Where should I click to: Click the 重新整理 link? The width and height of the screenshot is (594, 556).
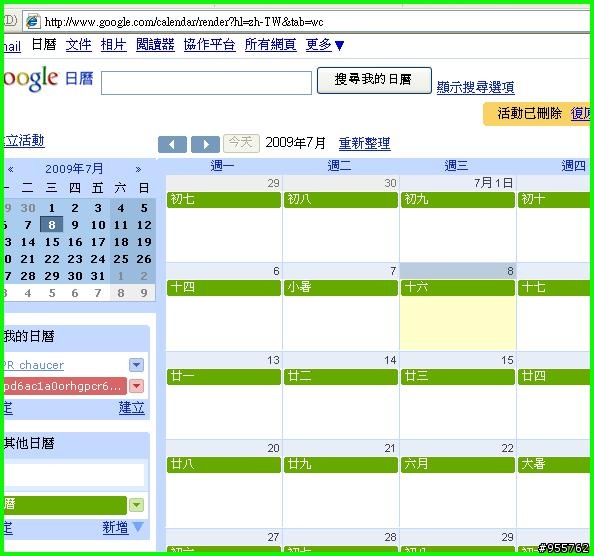tap(364, 144)
